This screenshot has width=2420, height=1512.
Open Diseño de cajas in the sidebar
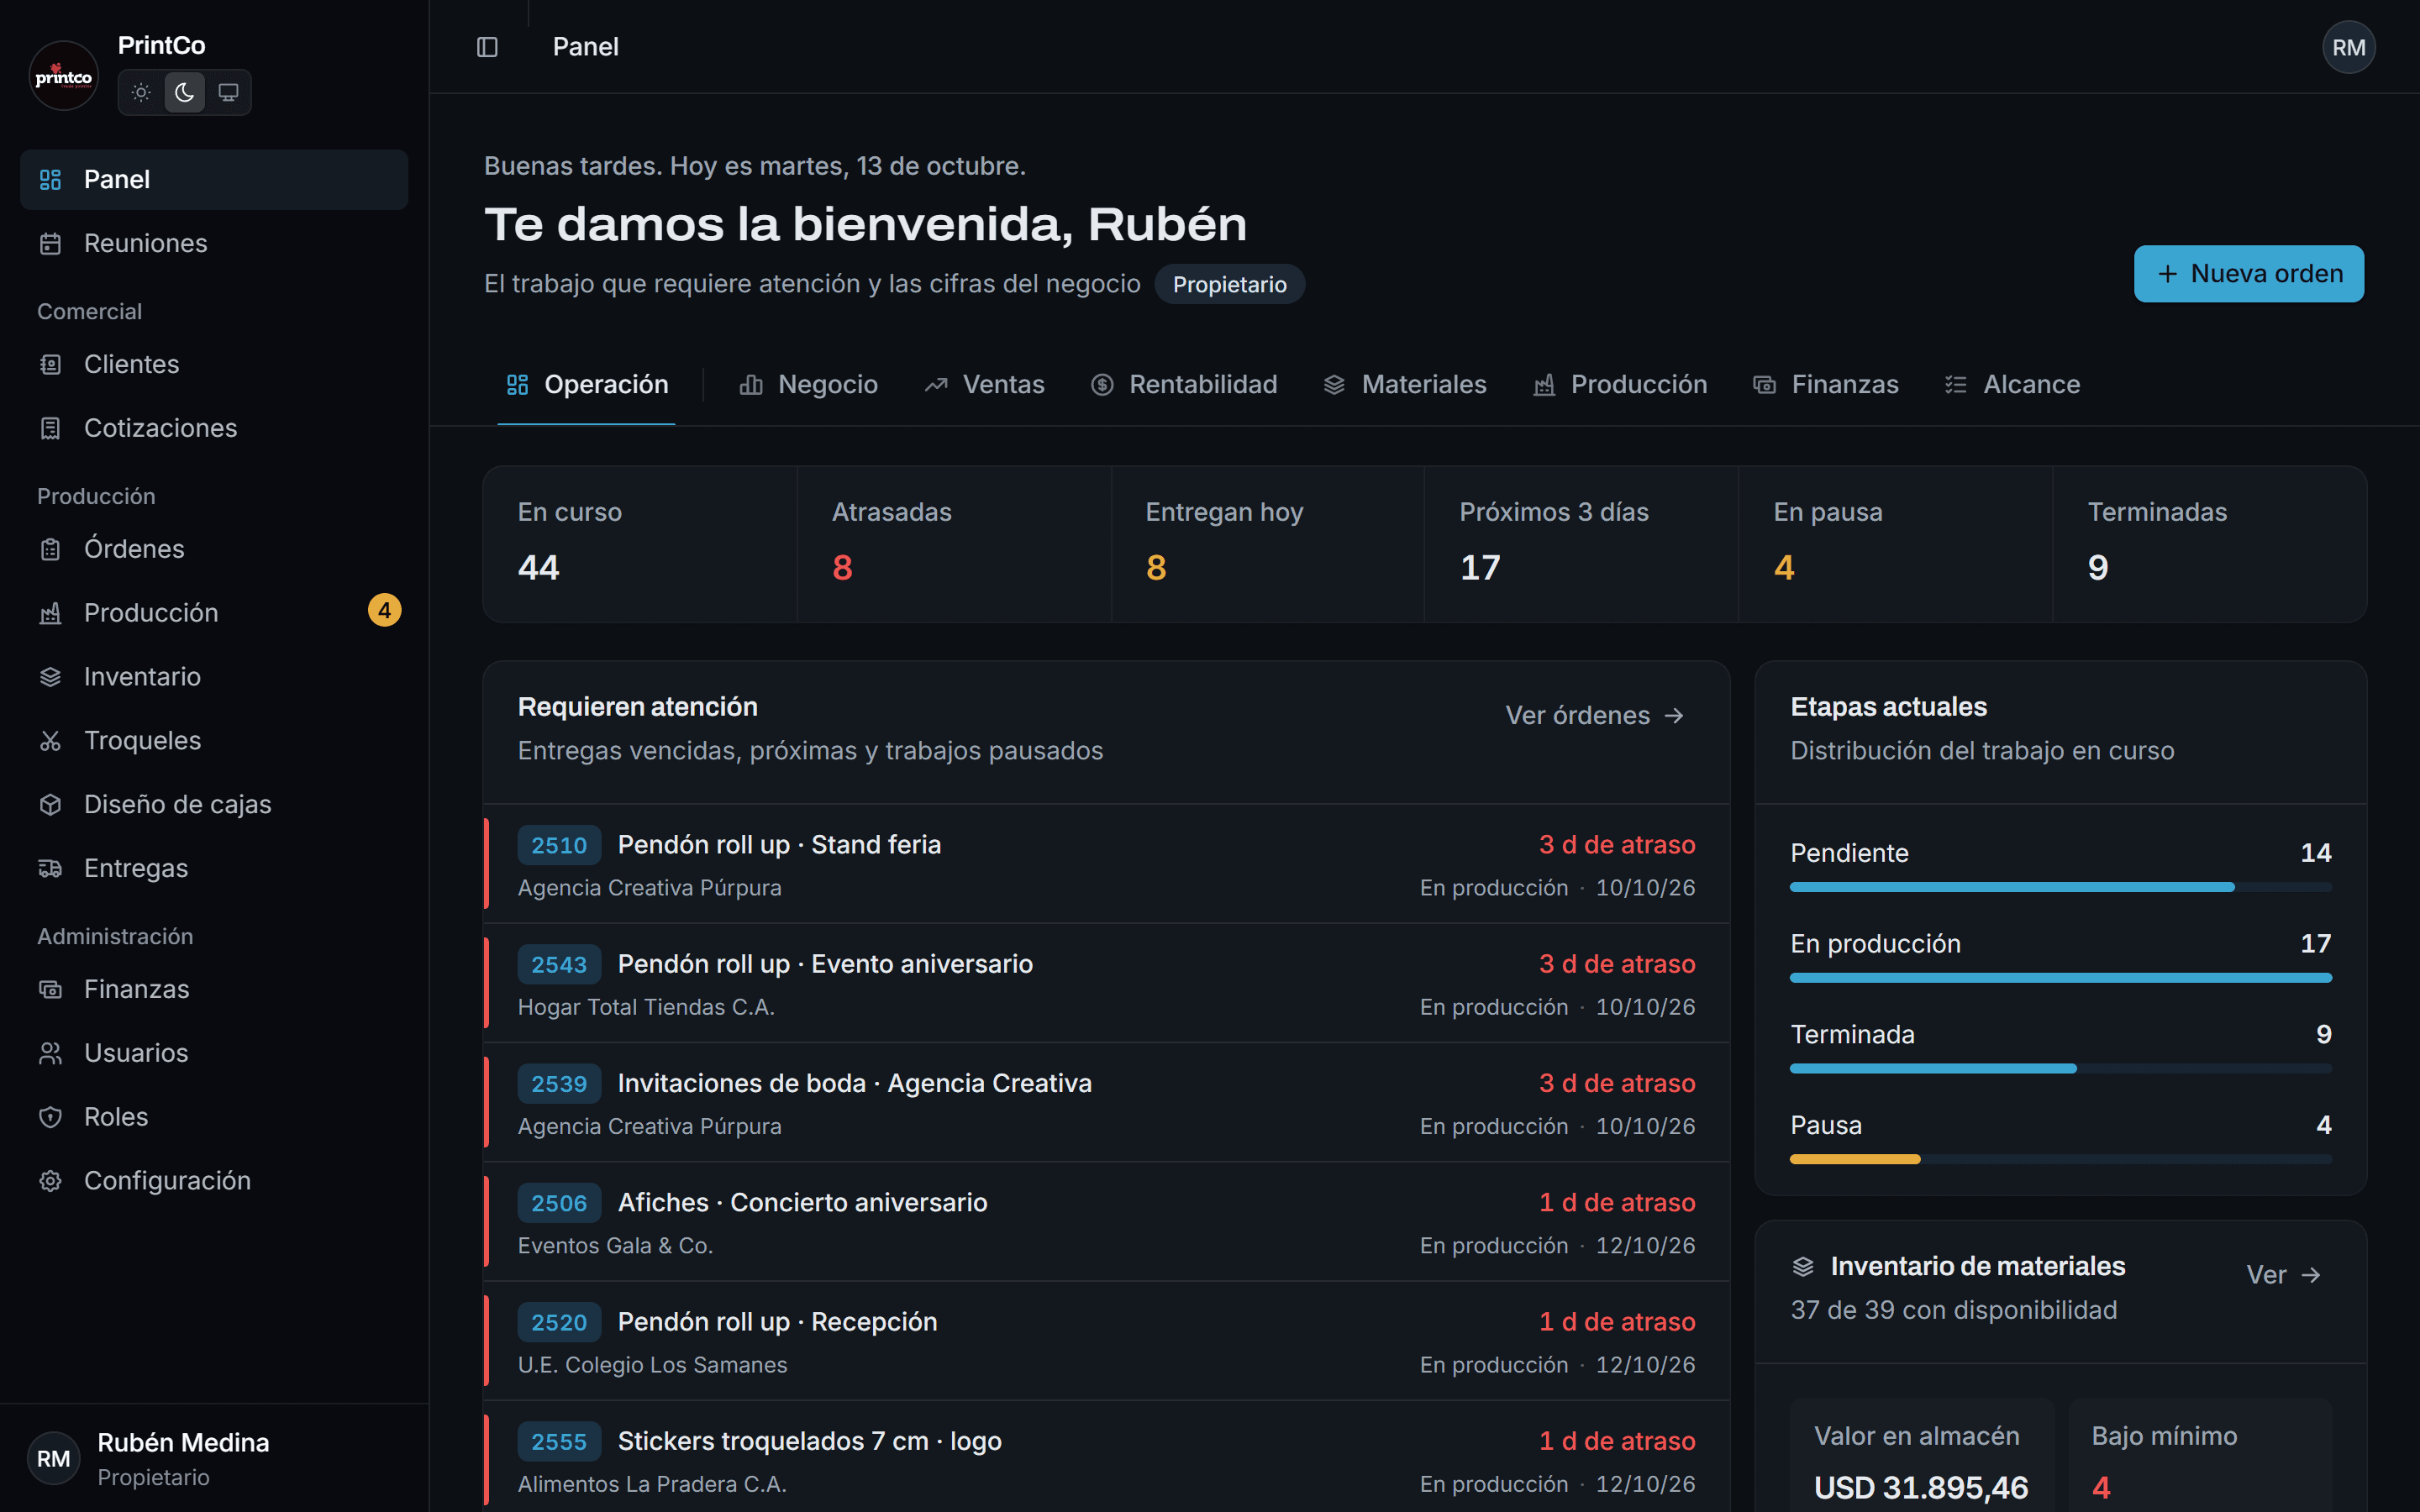pos(214,804)
